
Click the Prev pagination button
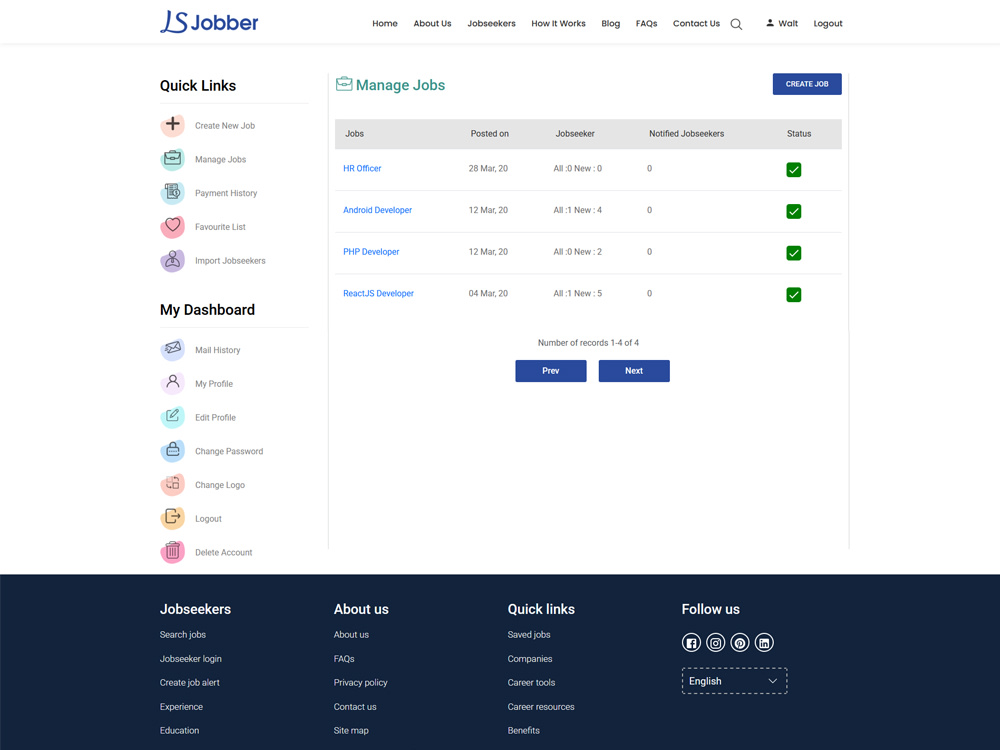tap(550, 371)
